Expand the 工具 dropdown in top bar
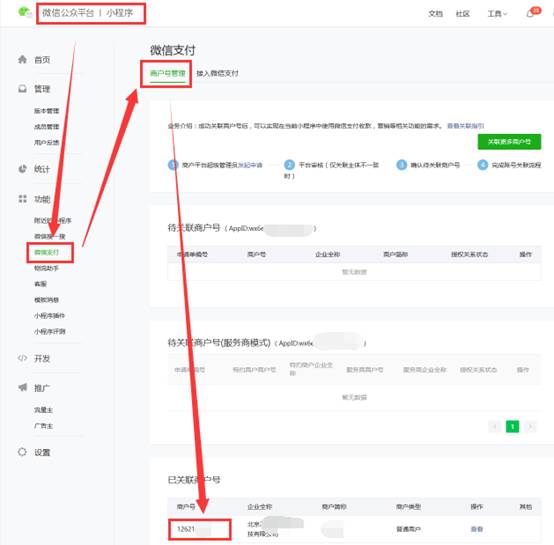Image resolution: width=554 pixels, height=545 pixels. (x=497, y=14)
